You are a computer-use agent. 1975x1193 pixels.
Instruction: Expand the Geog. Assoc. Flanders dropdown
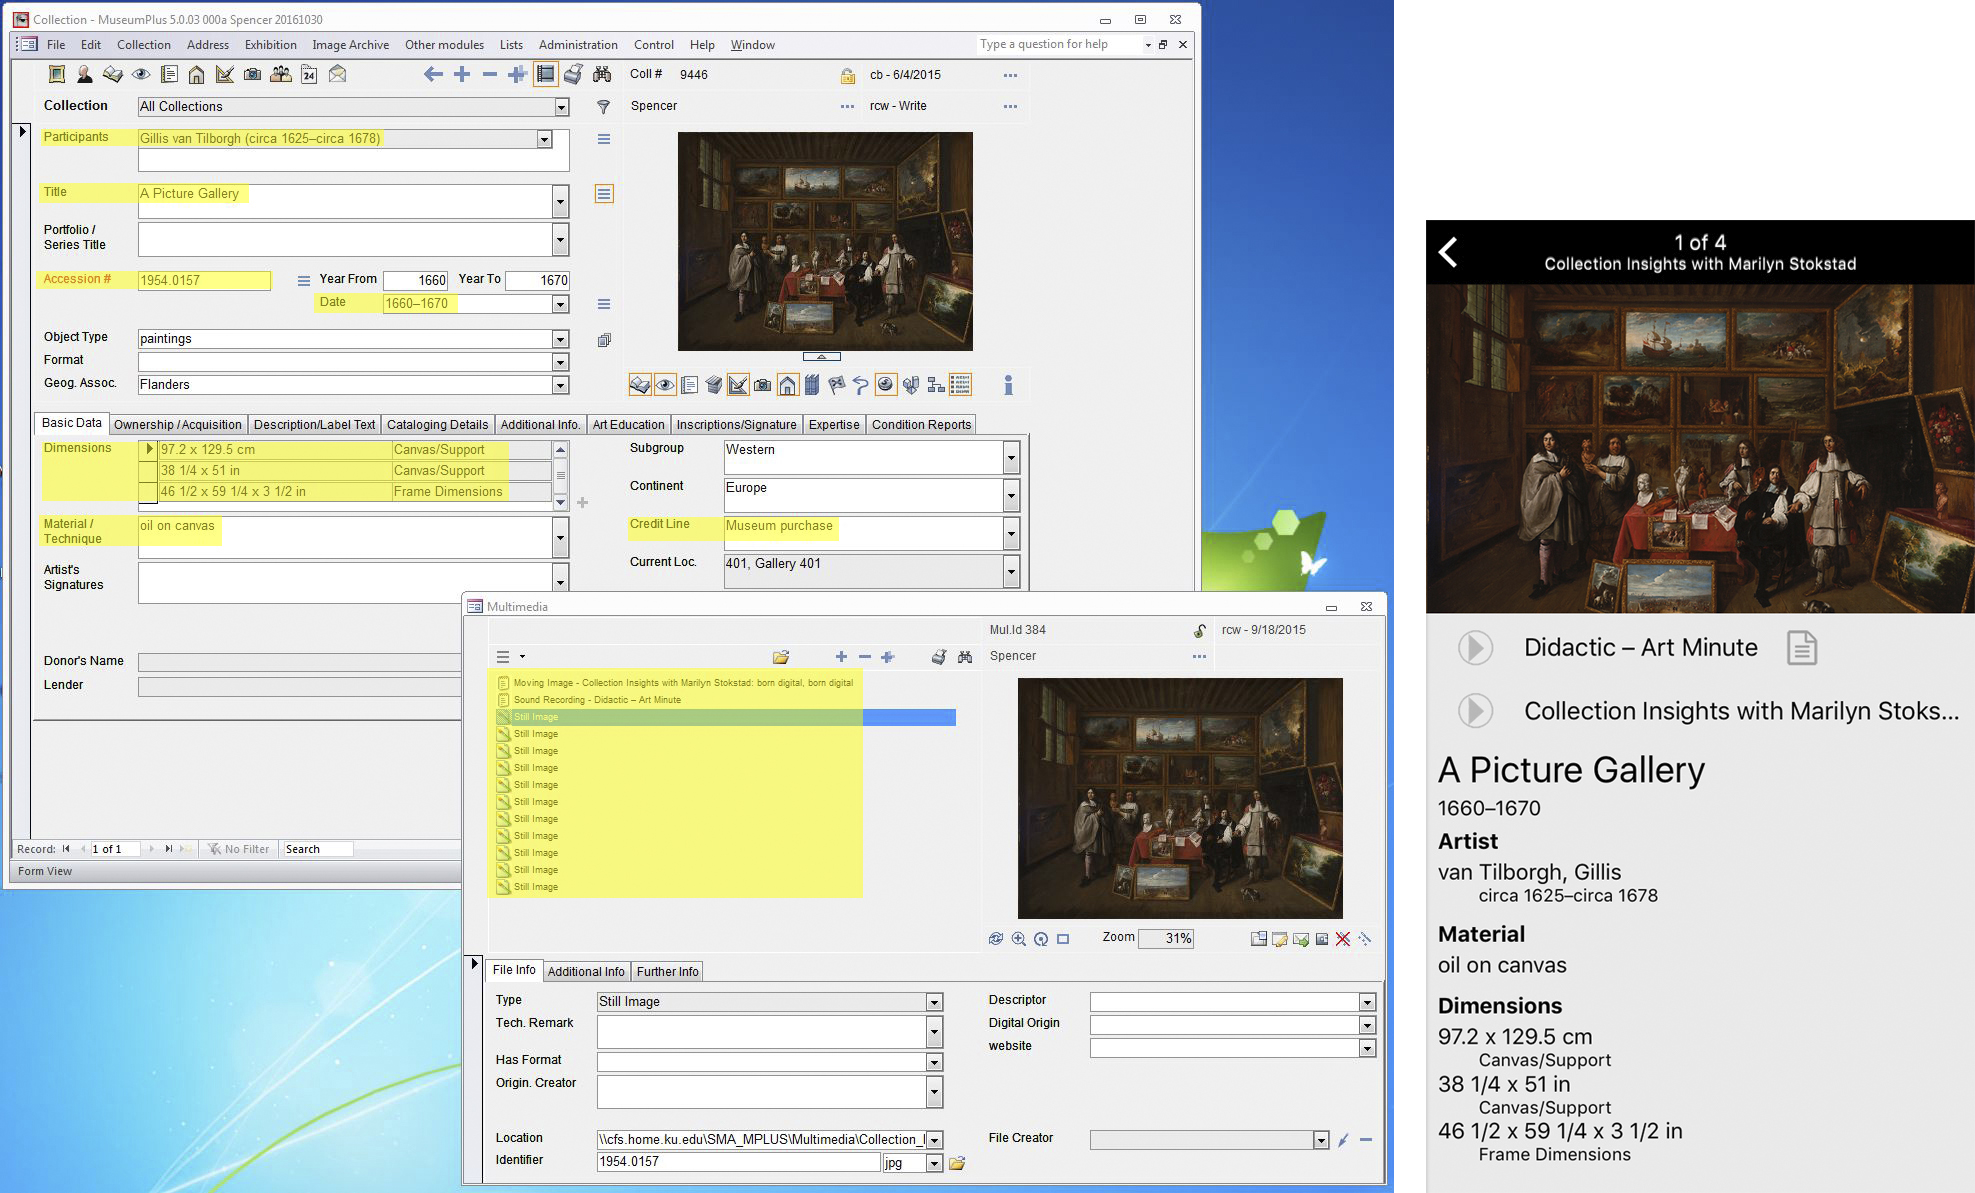(x=560, y=385)
